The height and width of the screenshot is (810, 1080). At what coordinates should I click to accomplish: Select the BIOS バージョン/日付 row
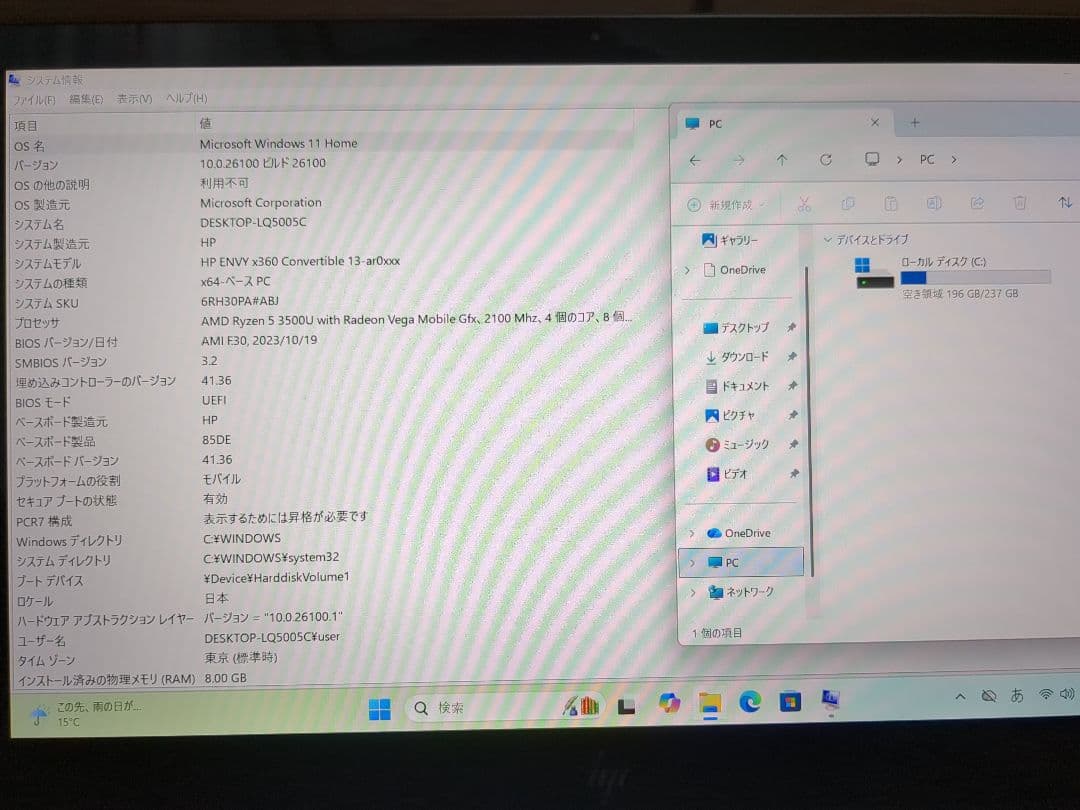(x=322, y=341)
